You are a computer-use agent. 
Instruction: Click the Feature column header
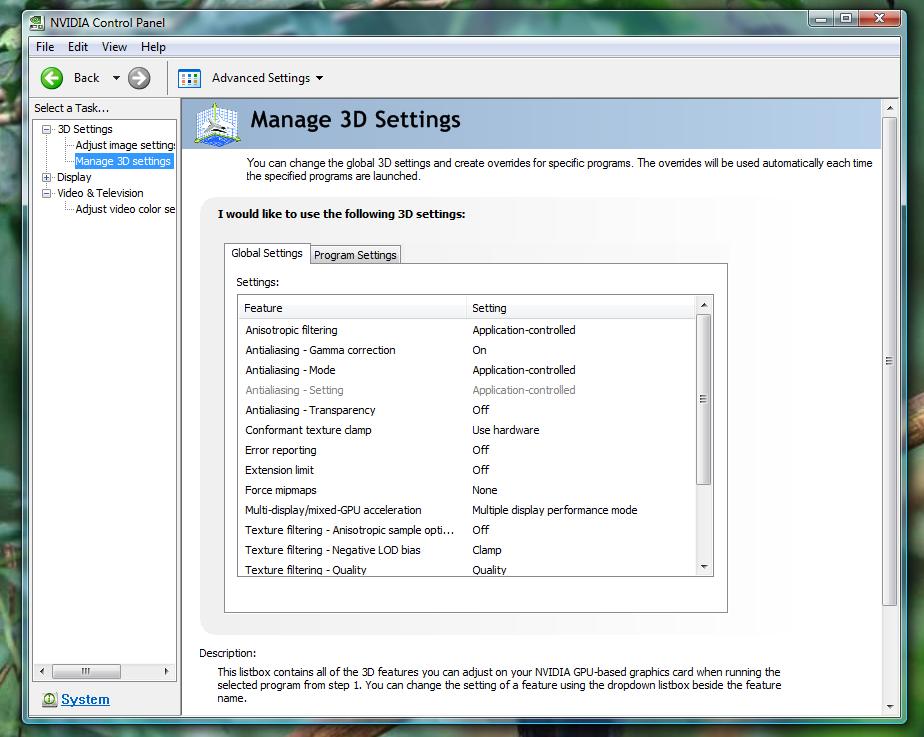point(352,308)
